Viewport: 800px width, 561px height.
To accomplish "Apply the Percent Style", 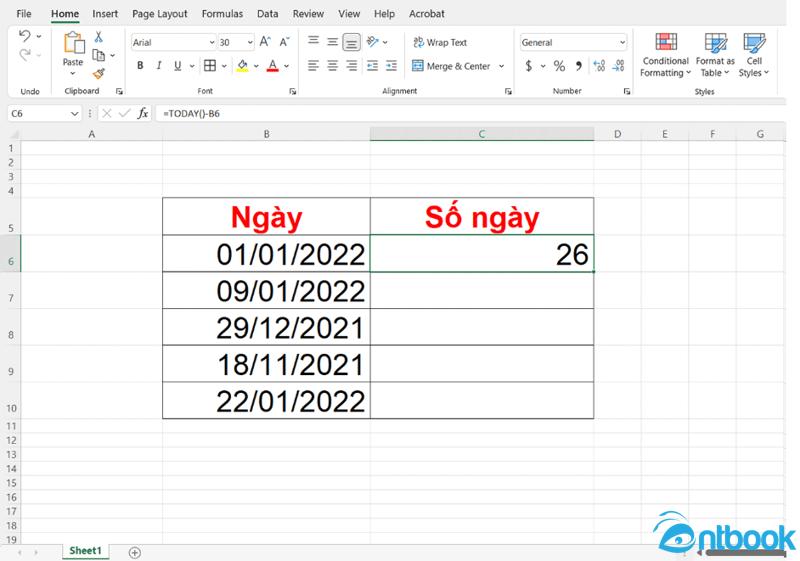I will coord(559,66).
